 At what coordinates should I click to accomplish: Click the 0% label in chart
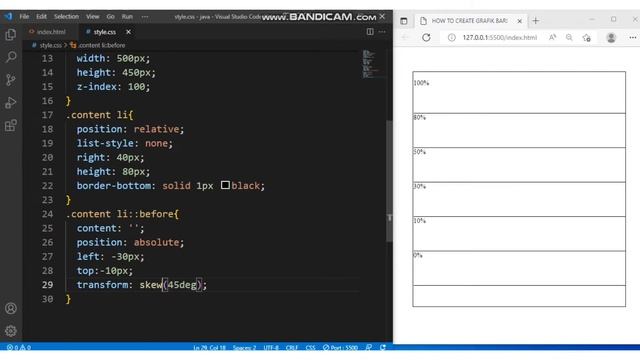point(418,255)
